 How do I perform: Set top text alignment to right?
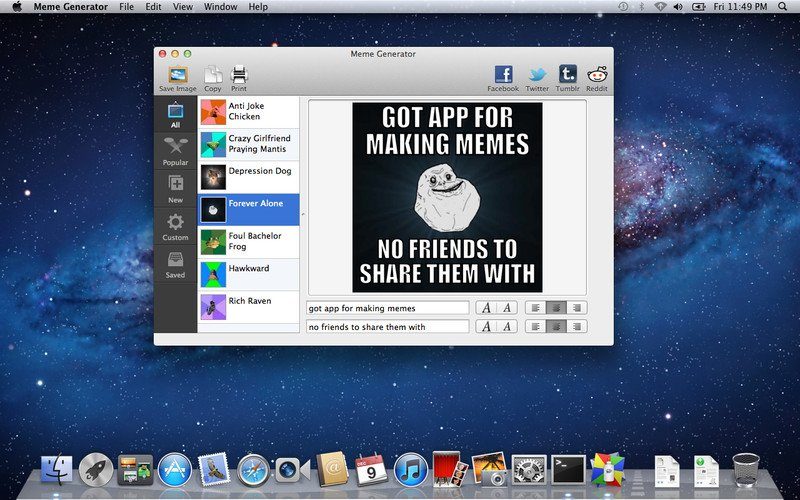[577, 308]
